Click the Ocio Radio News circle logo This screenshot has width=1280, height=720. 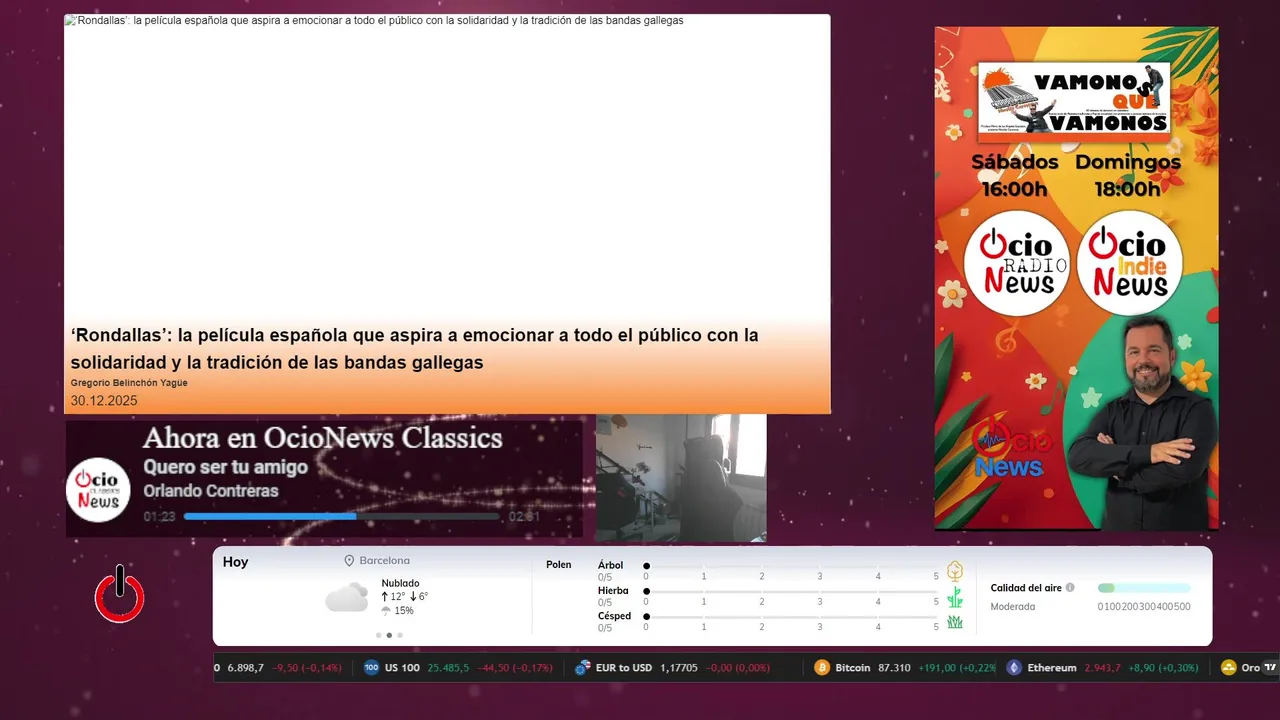point(1017,264)
